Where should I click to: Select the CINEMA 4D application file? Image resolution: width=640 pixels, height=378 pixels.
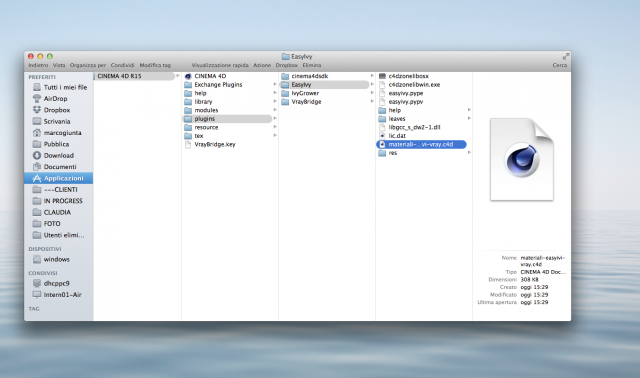(205, 76)
